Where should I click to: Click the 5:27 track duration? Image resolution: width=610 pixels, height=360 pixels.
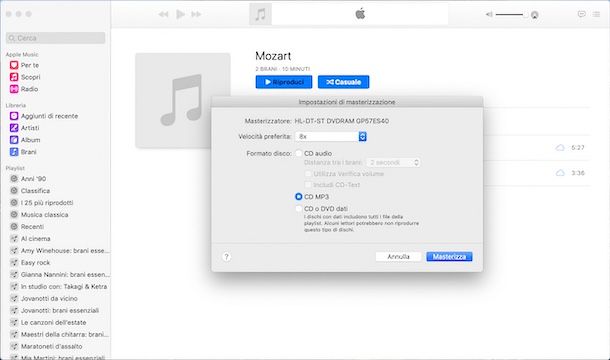click(578, 148)
